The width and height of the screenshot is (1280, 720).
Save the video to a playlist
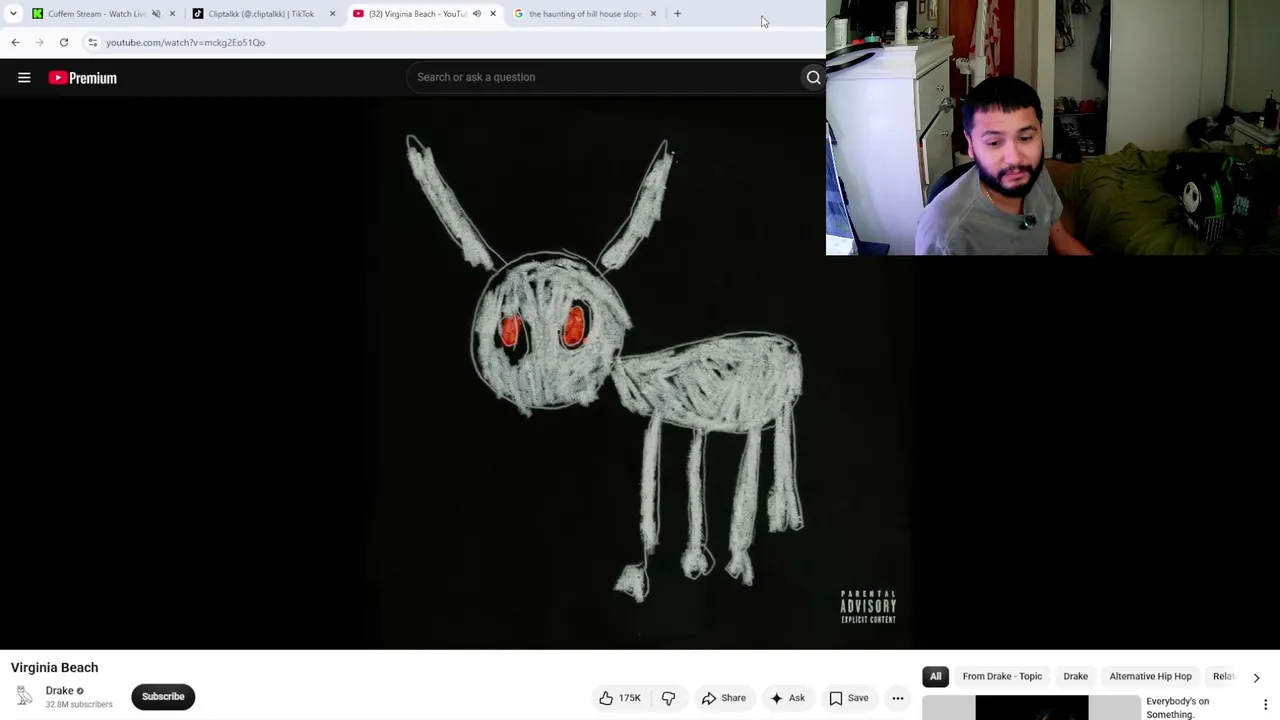(x=848, y=698)
